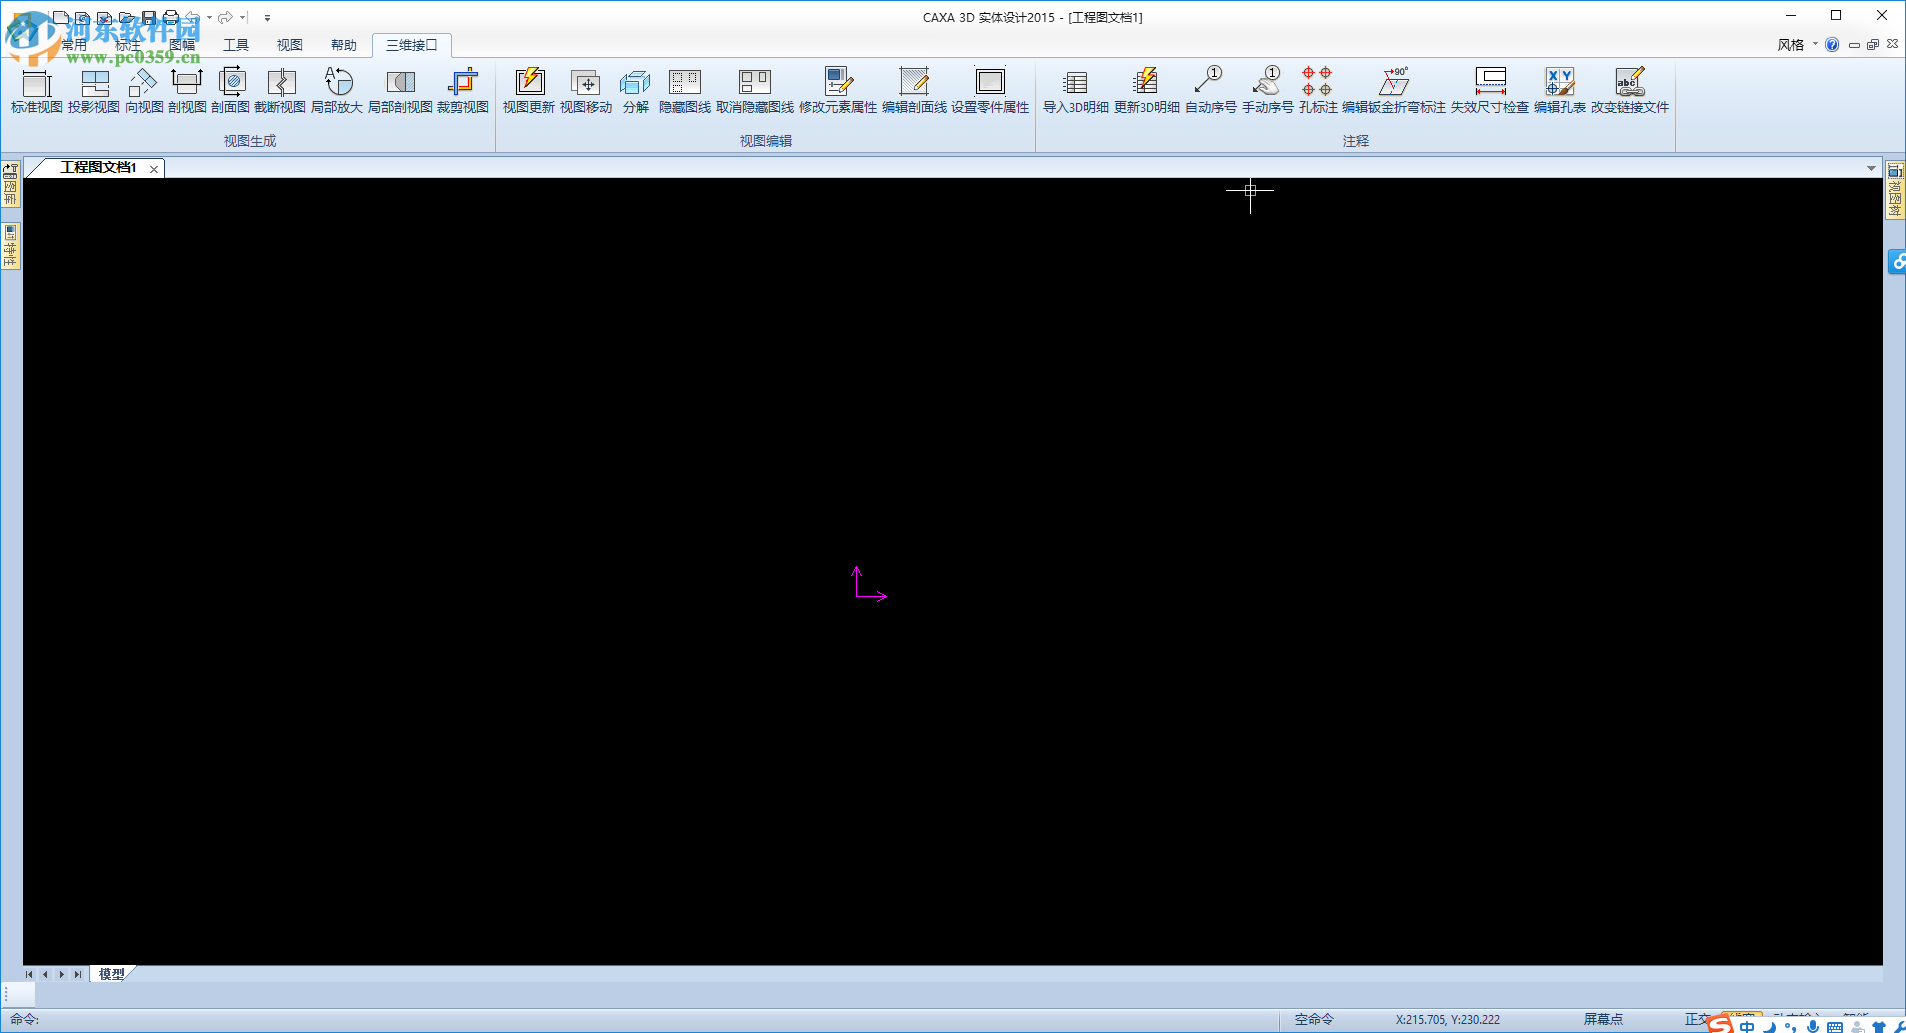Viewport: 1906px width, 1033px height.
Task: Open the 特性 properties side panel
Action: pos(11,246)
